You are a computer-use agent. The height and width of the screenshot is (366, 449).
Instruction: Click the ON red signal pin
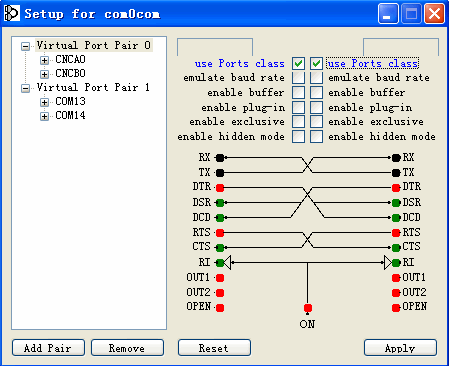pyautogui.click(x=308, y=308)
